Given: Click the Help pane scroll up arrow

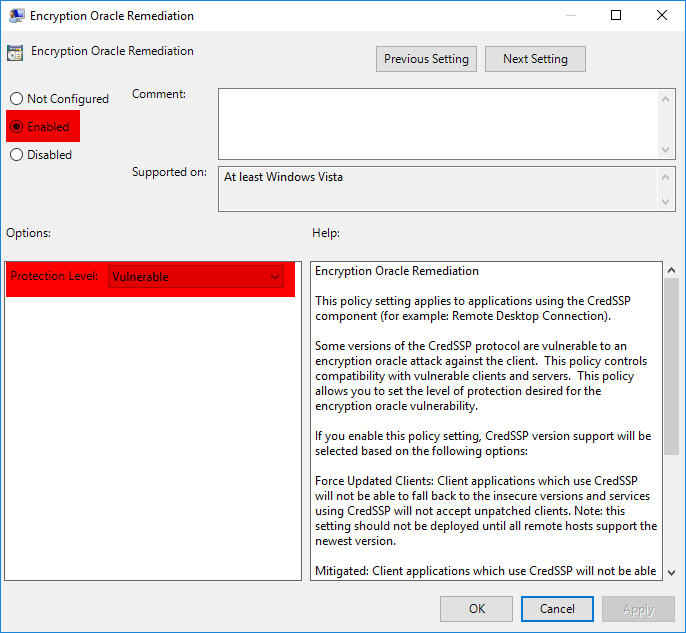Looking at the screenshot, I should click(672, 270).
